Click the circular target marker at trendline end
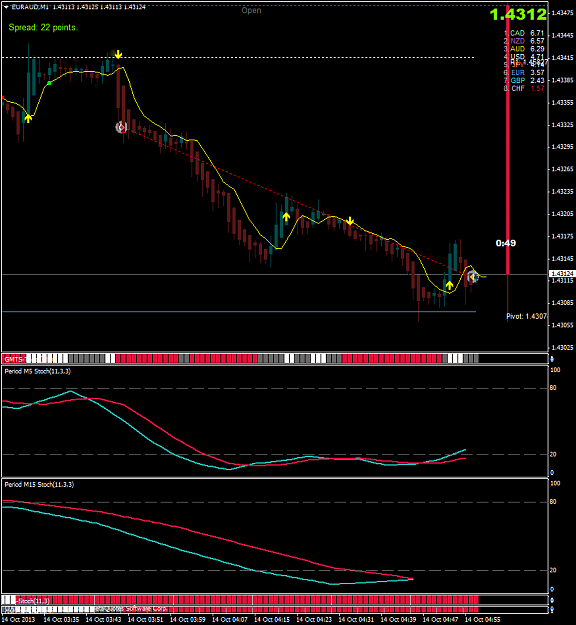The image size is (576, 625). coord(472,277)
